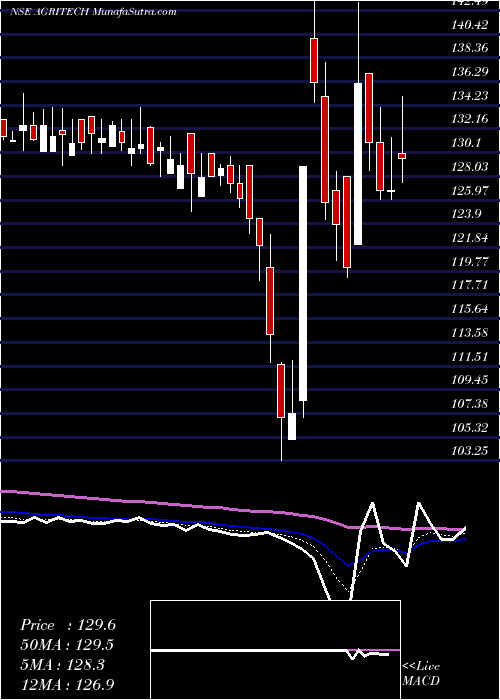
Task: Click the <<Live MACD label
Action: (421, 673)
